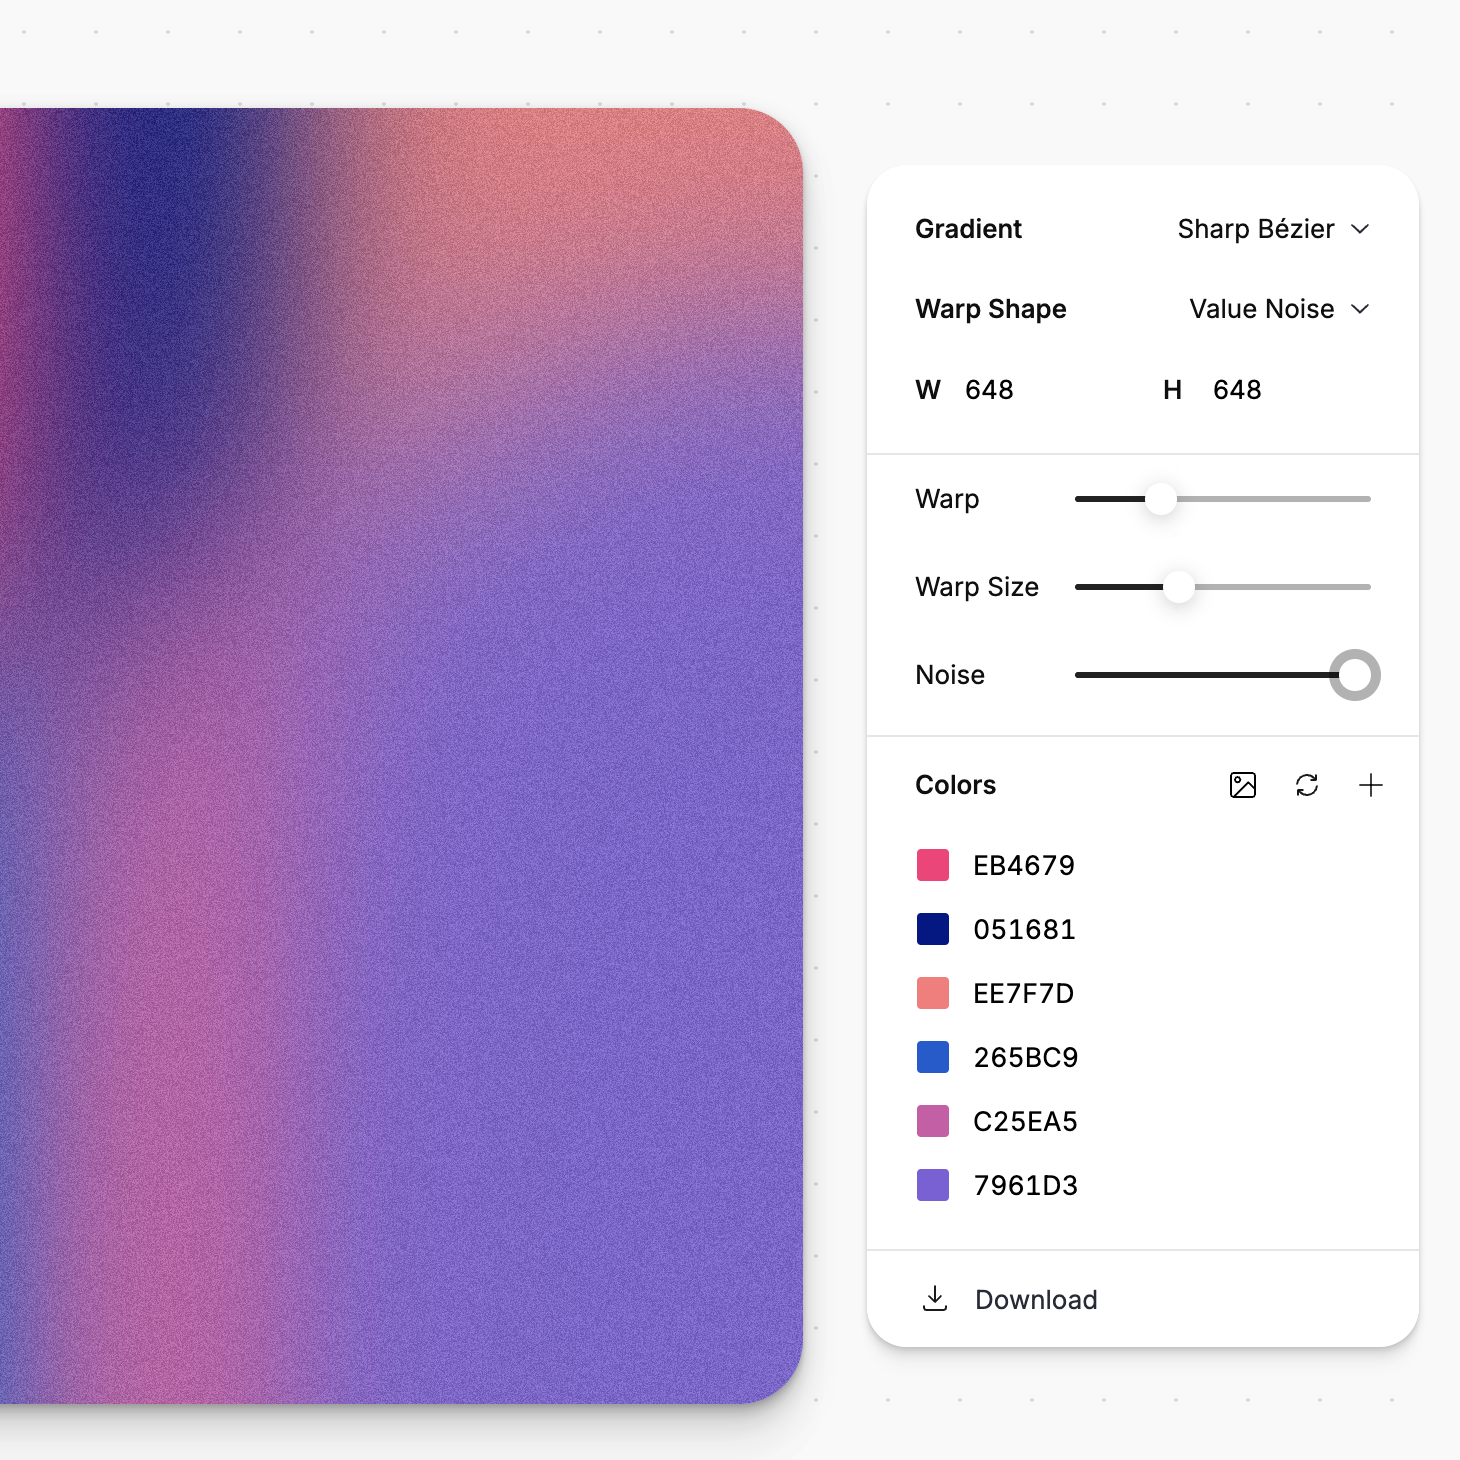Click the Warp Size slider handle
Viewport: 1460px width, 1460px height.
click(x=1179, y=586)
